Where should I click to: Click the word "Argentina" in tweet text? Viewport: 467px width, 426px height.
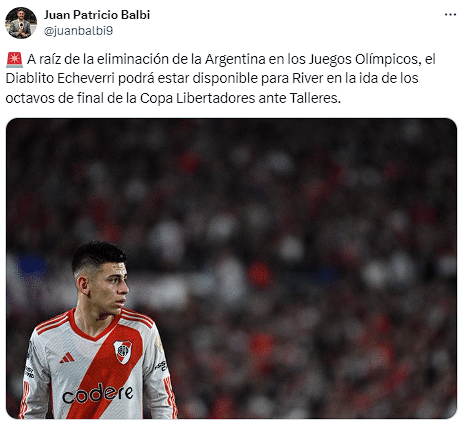(x=235, y=59)
